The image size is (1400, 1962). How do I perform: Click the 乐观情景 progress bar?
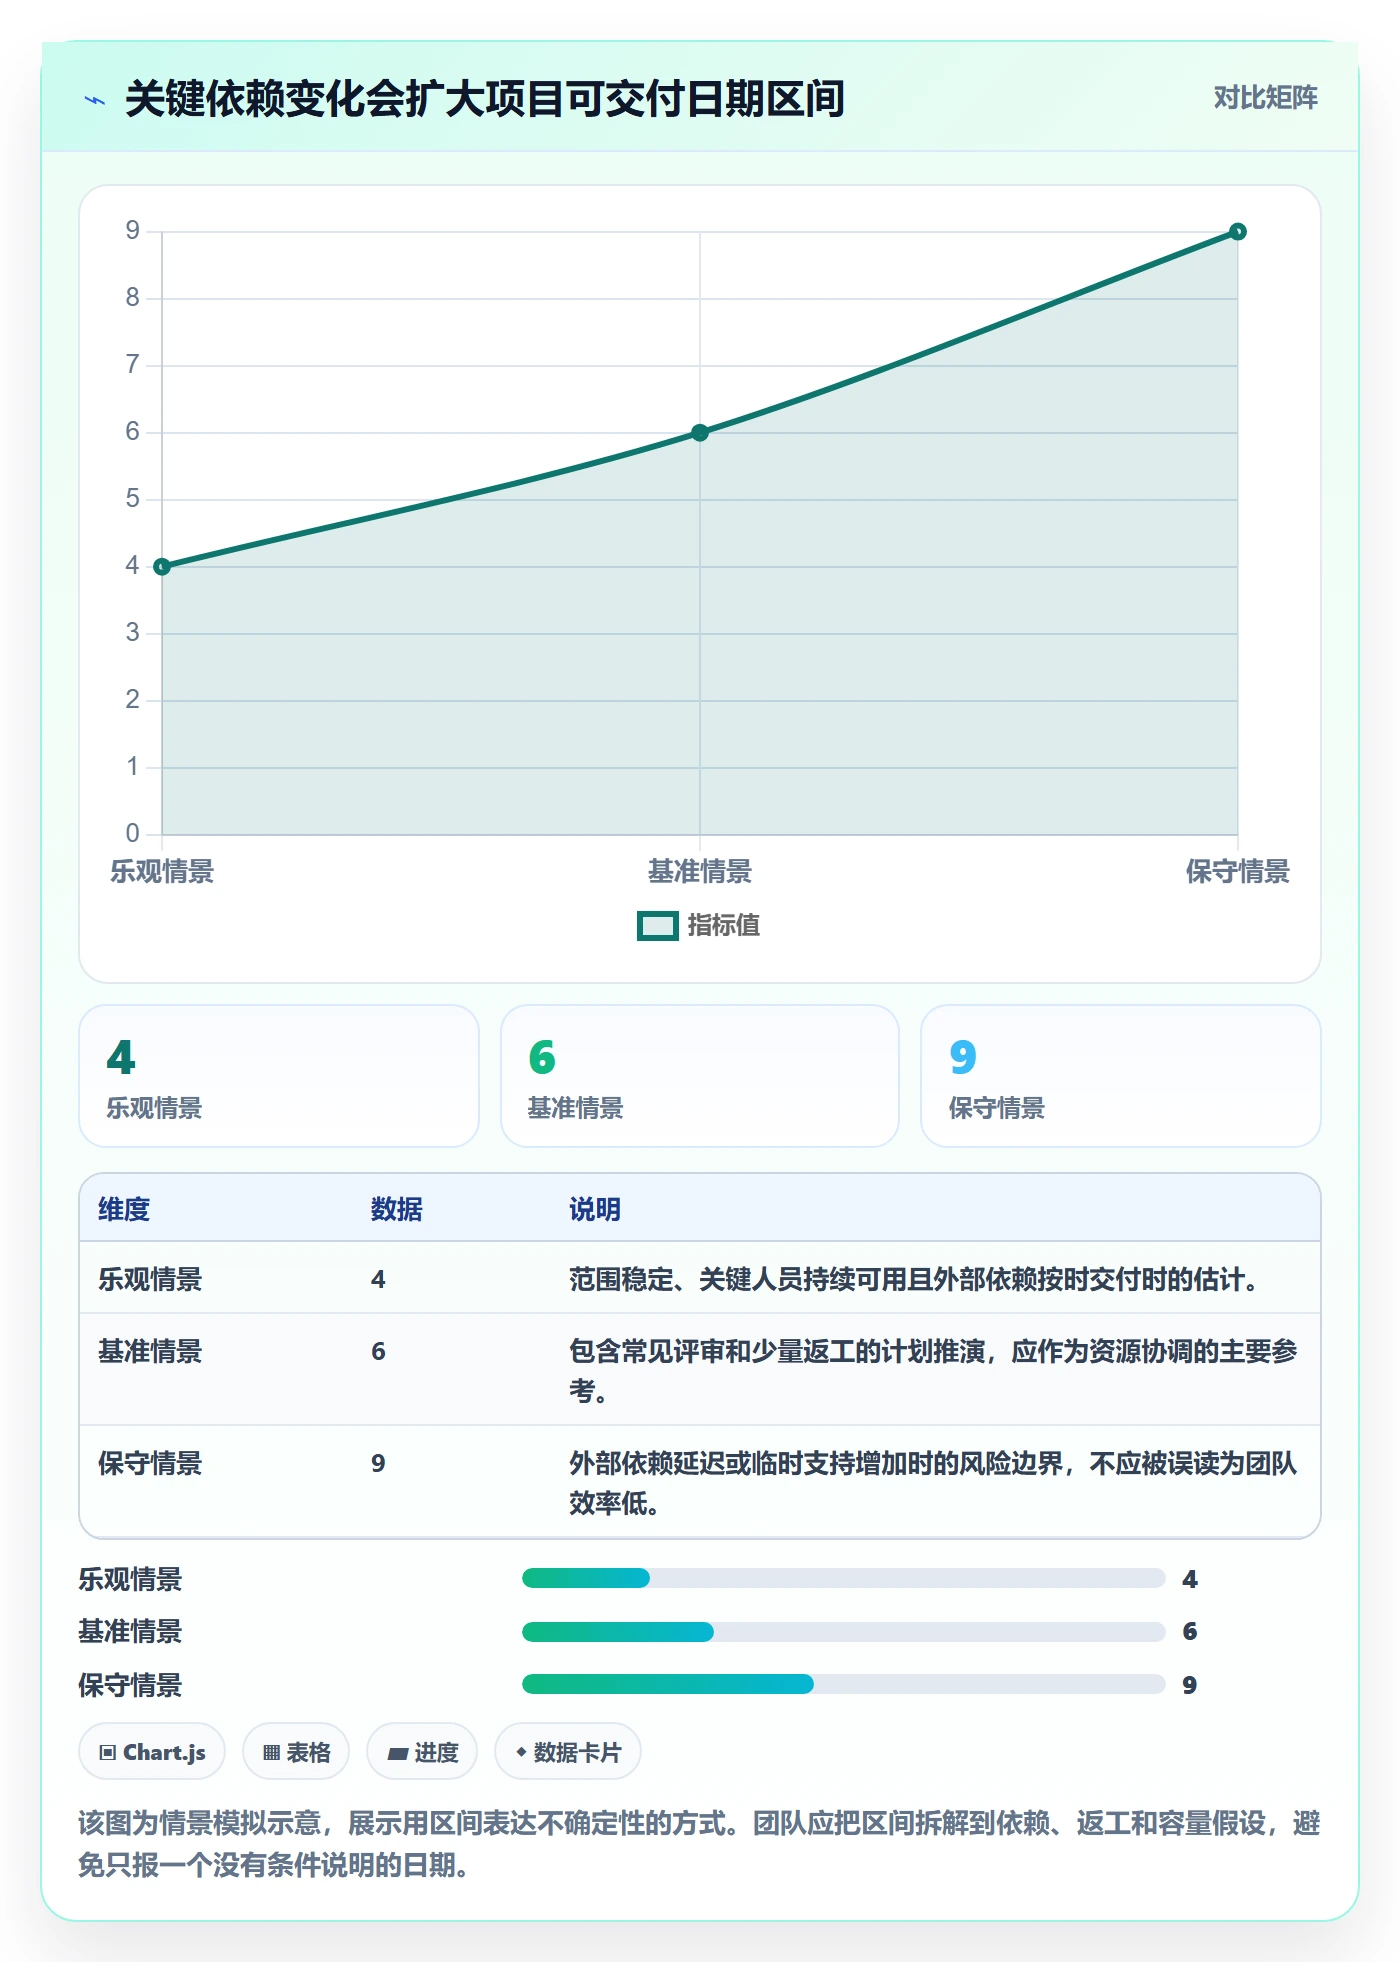coord(844,1579)
